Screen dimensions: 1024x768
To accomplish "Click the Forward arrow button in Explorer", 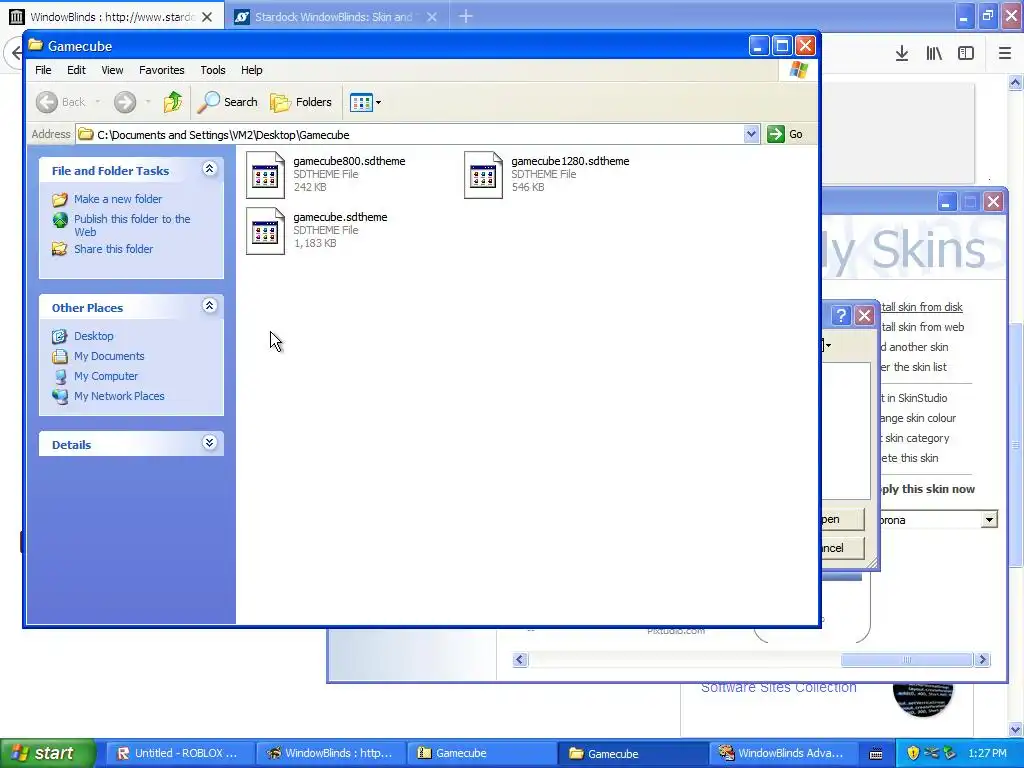I will click(125, 102).
